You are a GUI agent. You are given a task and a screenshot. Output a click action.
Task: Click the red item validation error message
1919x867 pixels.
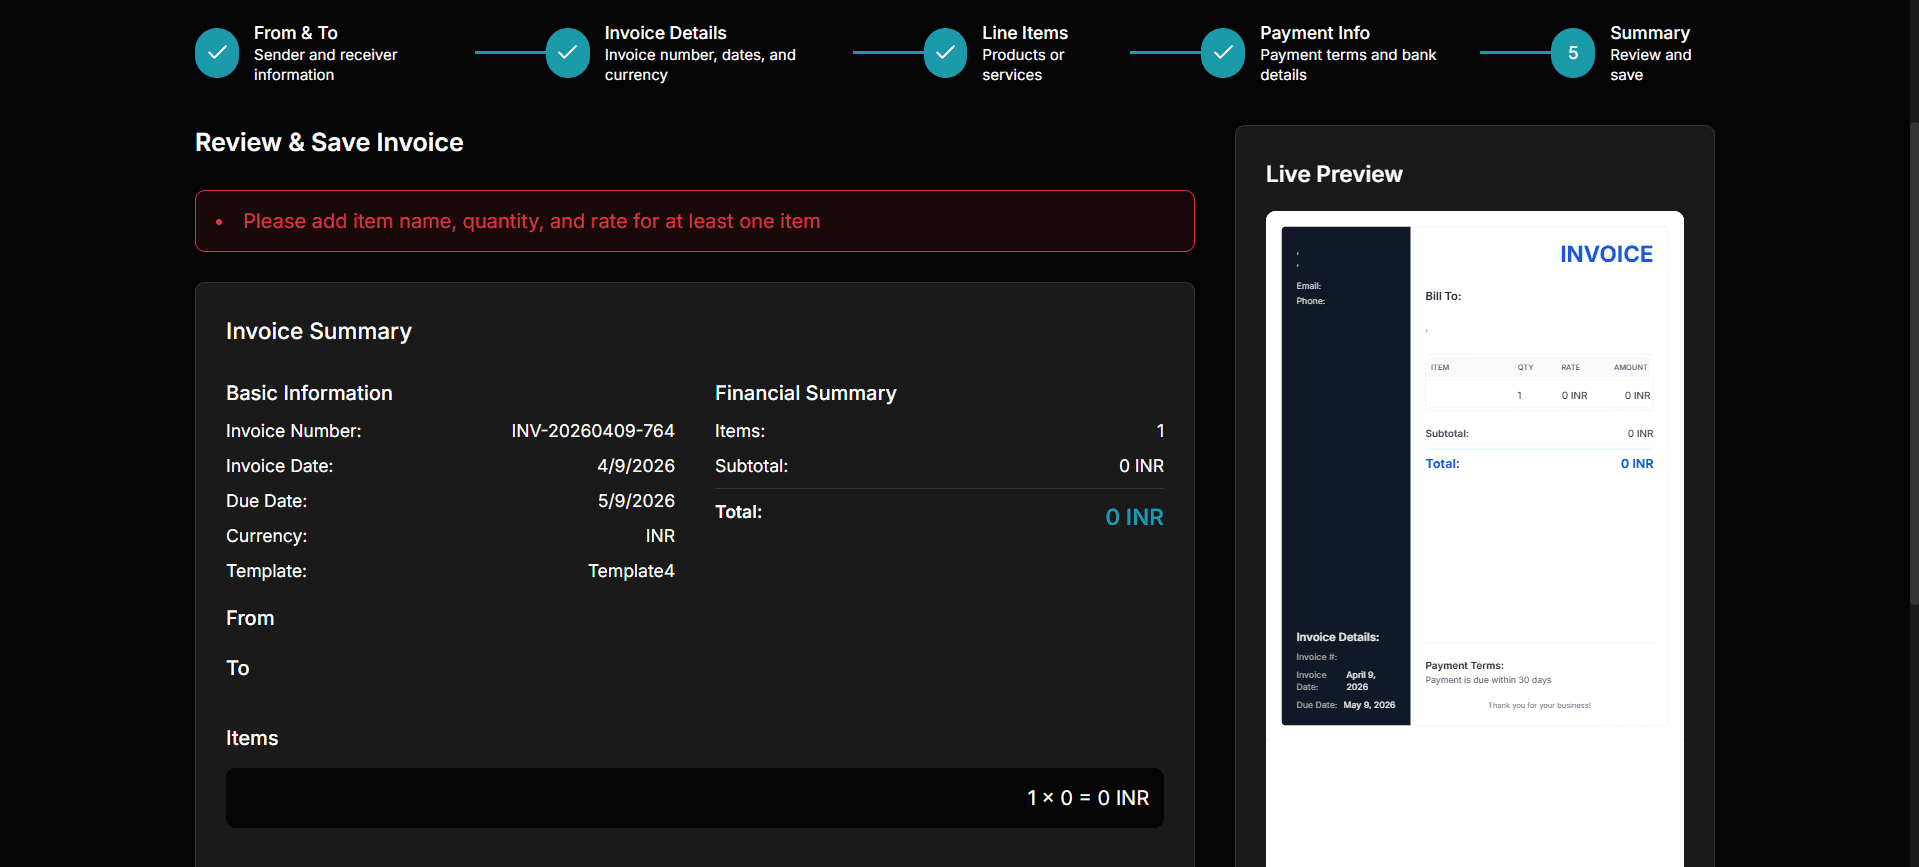point(531,221)
